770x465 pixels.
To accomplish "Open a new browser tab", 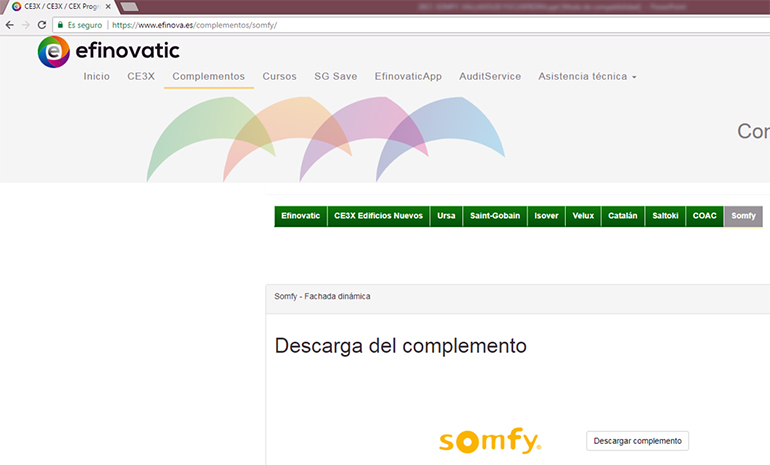I will (x=129, y=6).
